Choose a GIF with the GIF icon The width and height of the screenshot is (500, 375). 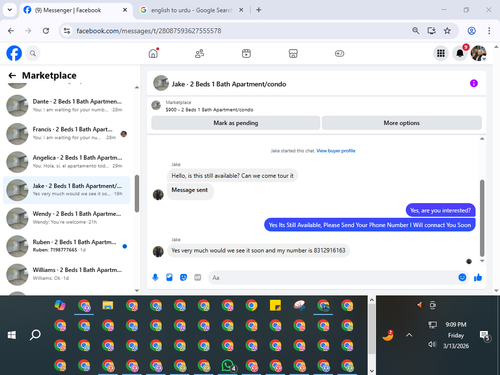(198, 277)
